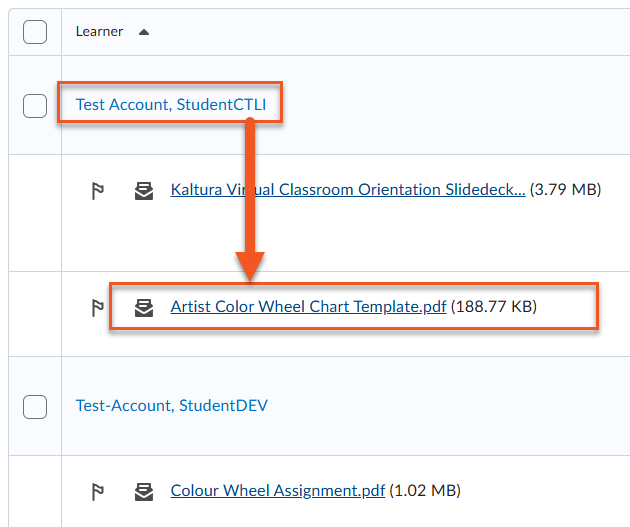The width and height of the screenshot is (630, 527).
Task: Flag the Kaltura Virtual Classroom Orientation submission
Action: tap(98, 191)
